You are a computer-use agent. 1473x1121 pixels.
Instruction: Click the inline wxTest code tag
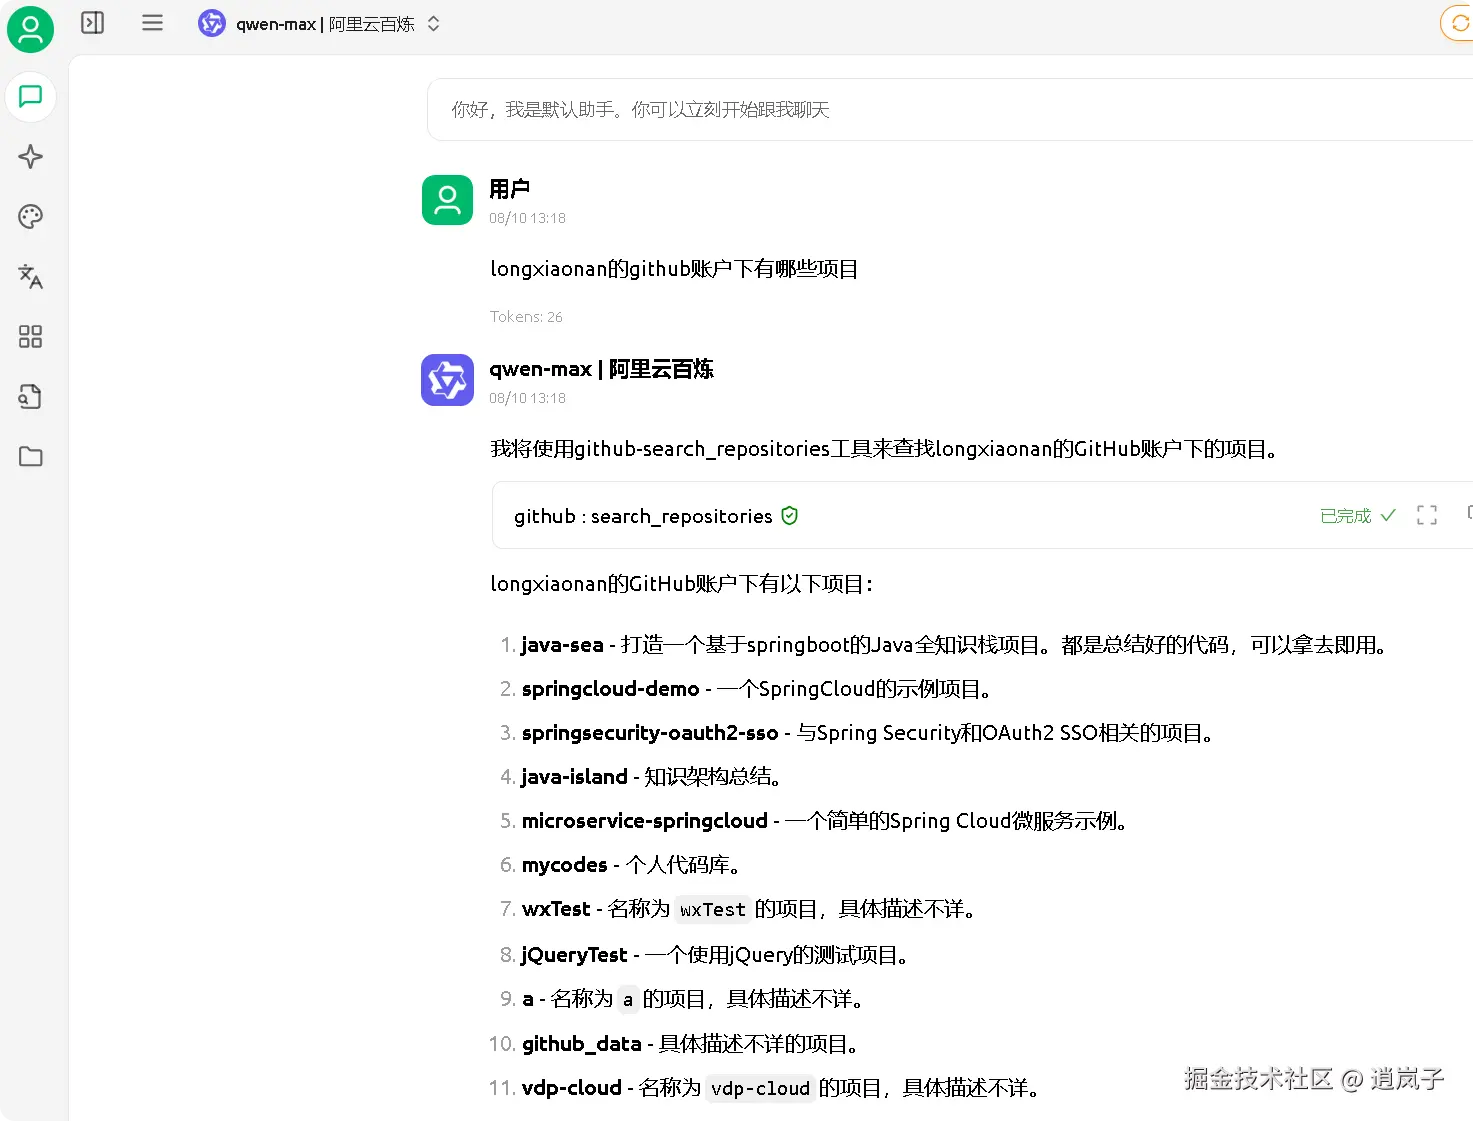click(712, 910)
